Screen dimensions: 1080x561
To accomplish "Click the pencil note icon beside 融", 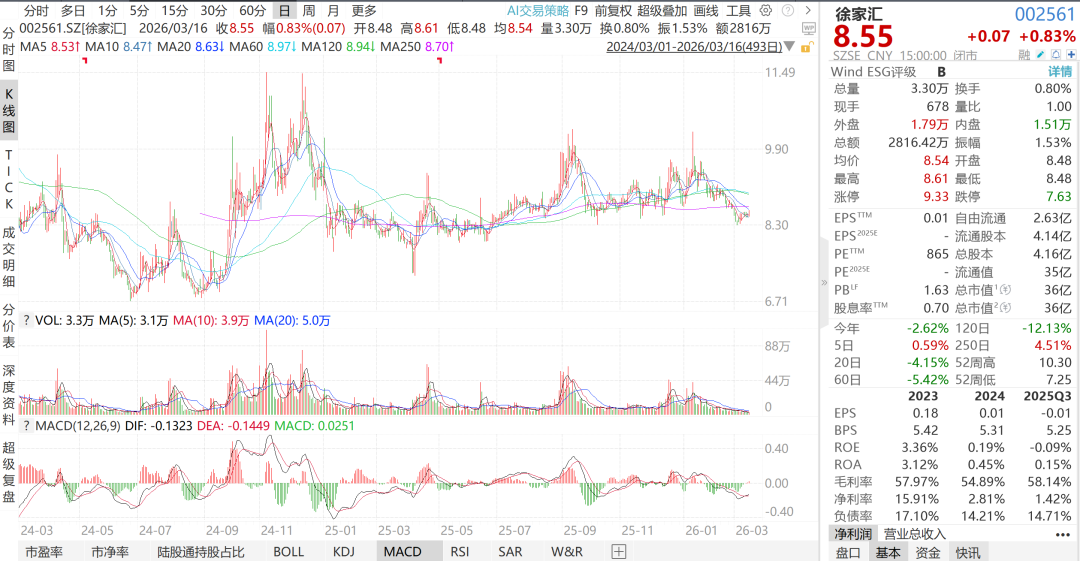I will click(1041, 56).
